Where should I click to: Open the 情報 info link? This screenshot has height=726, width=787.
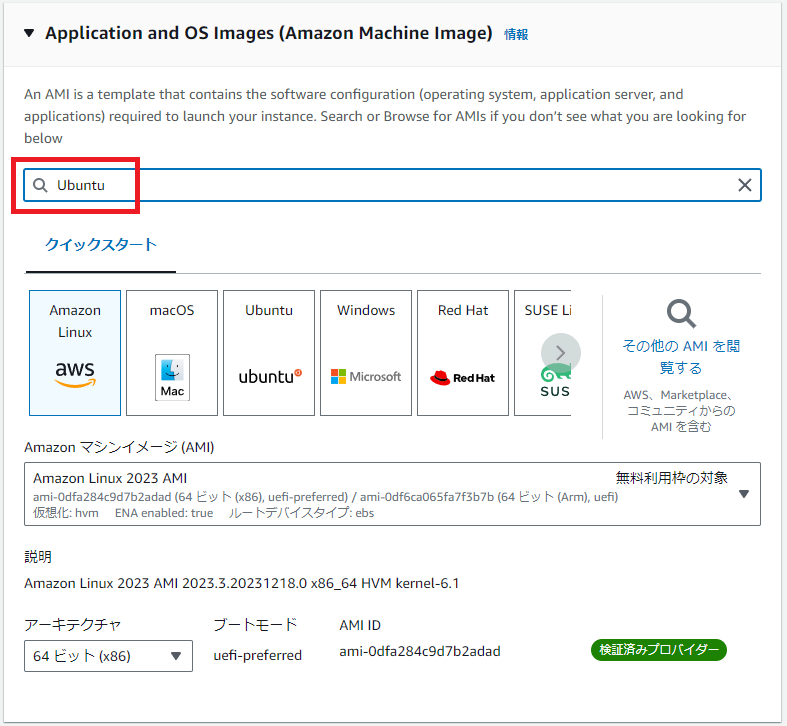(x=516, y=34)
